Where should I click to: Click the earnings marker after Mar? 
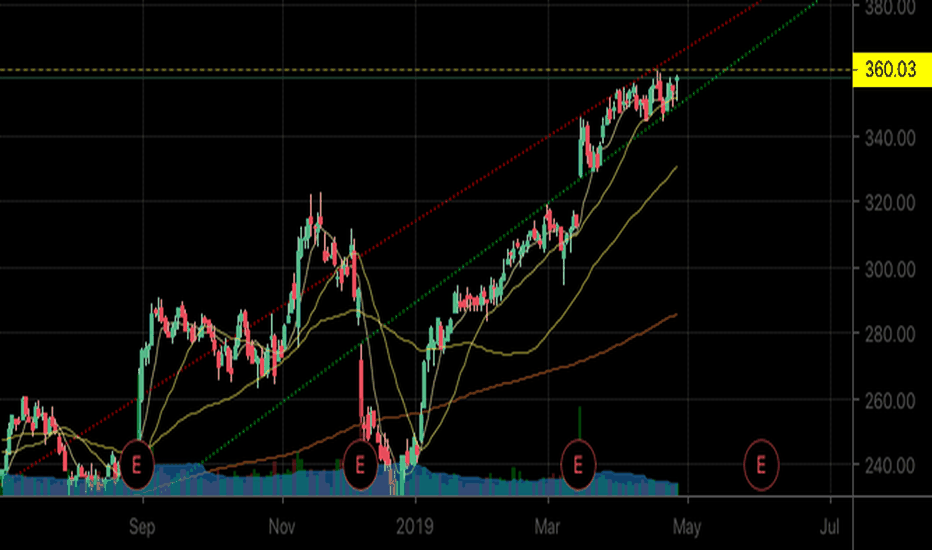tap(578, 464)
